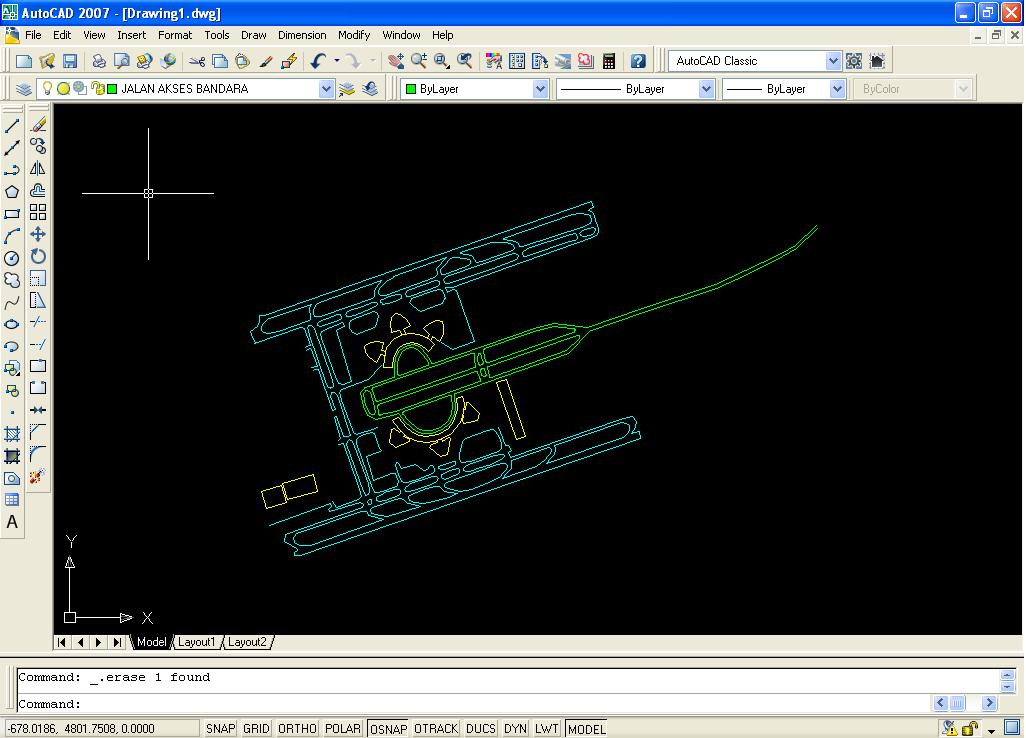Open the Dimension menu
The image size is (1026, 738).
click(x=301, y=35)
